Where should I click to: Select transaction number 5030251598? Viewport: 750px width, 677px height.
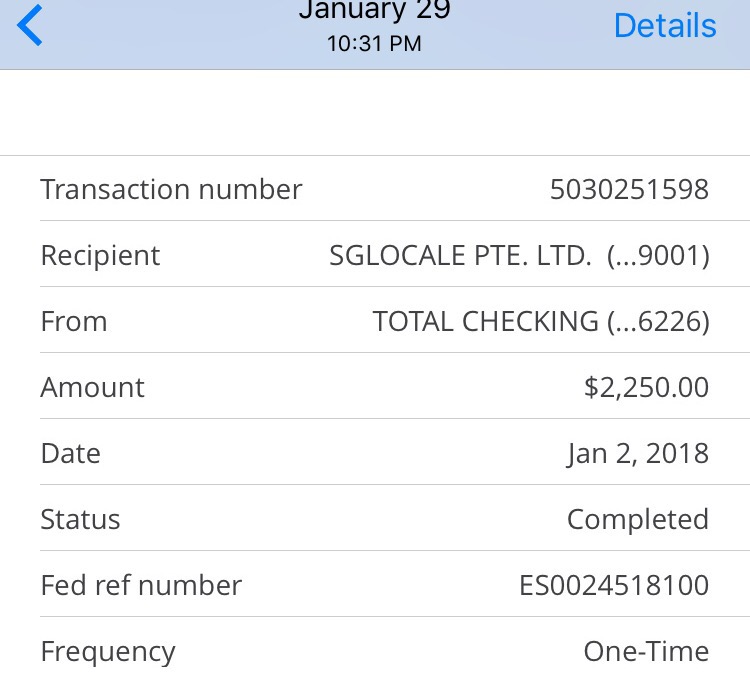coord(629,189)
